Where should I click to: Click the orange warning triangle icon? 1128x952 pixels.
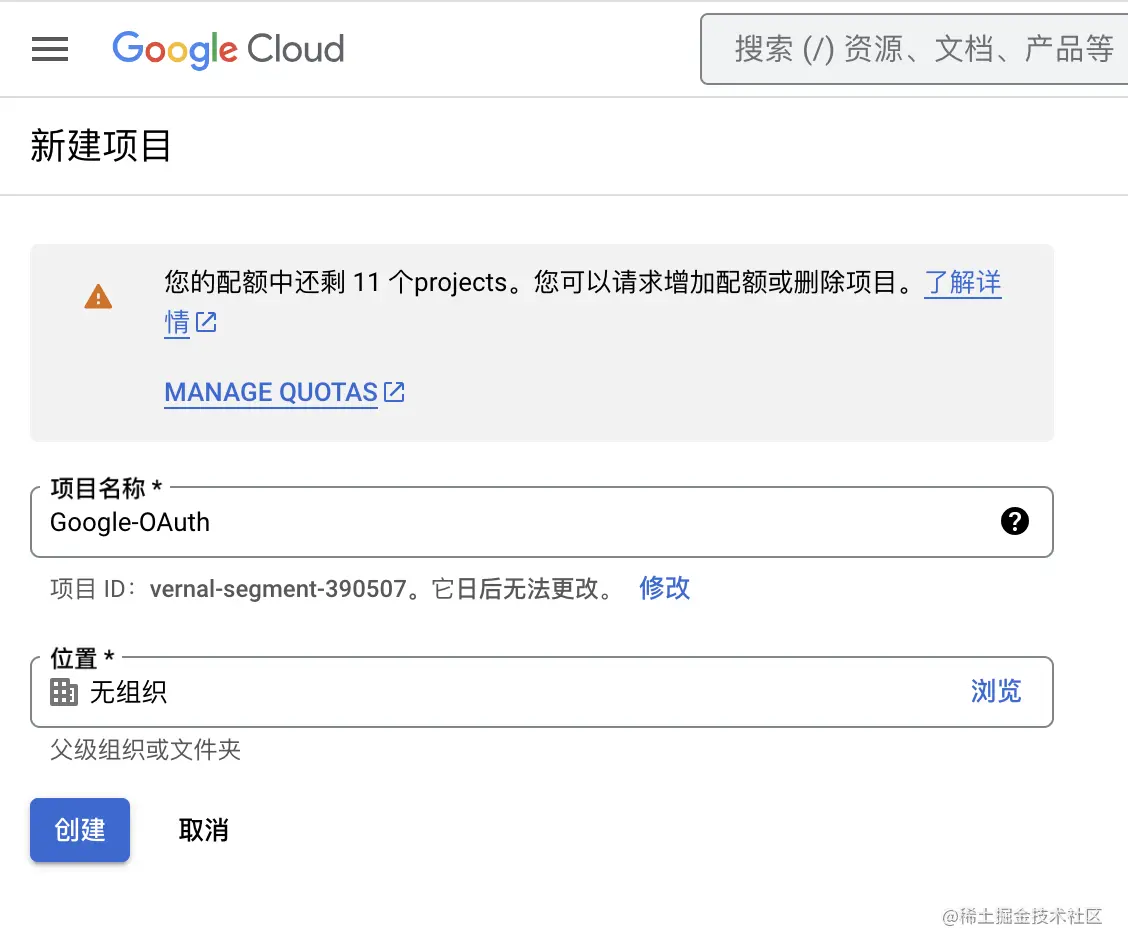[x=98, y=297]
